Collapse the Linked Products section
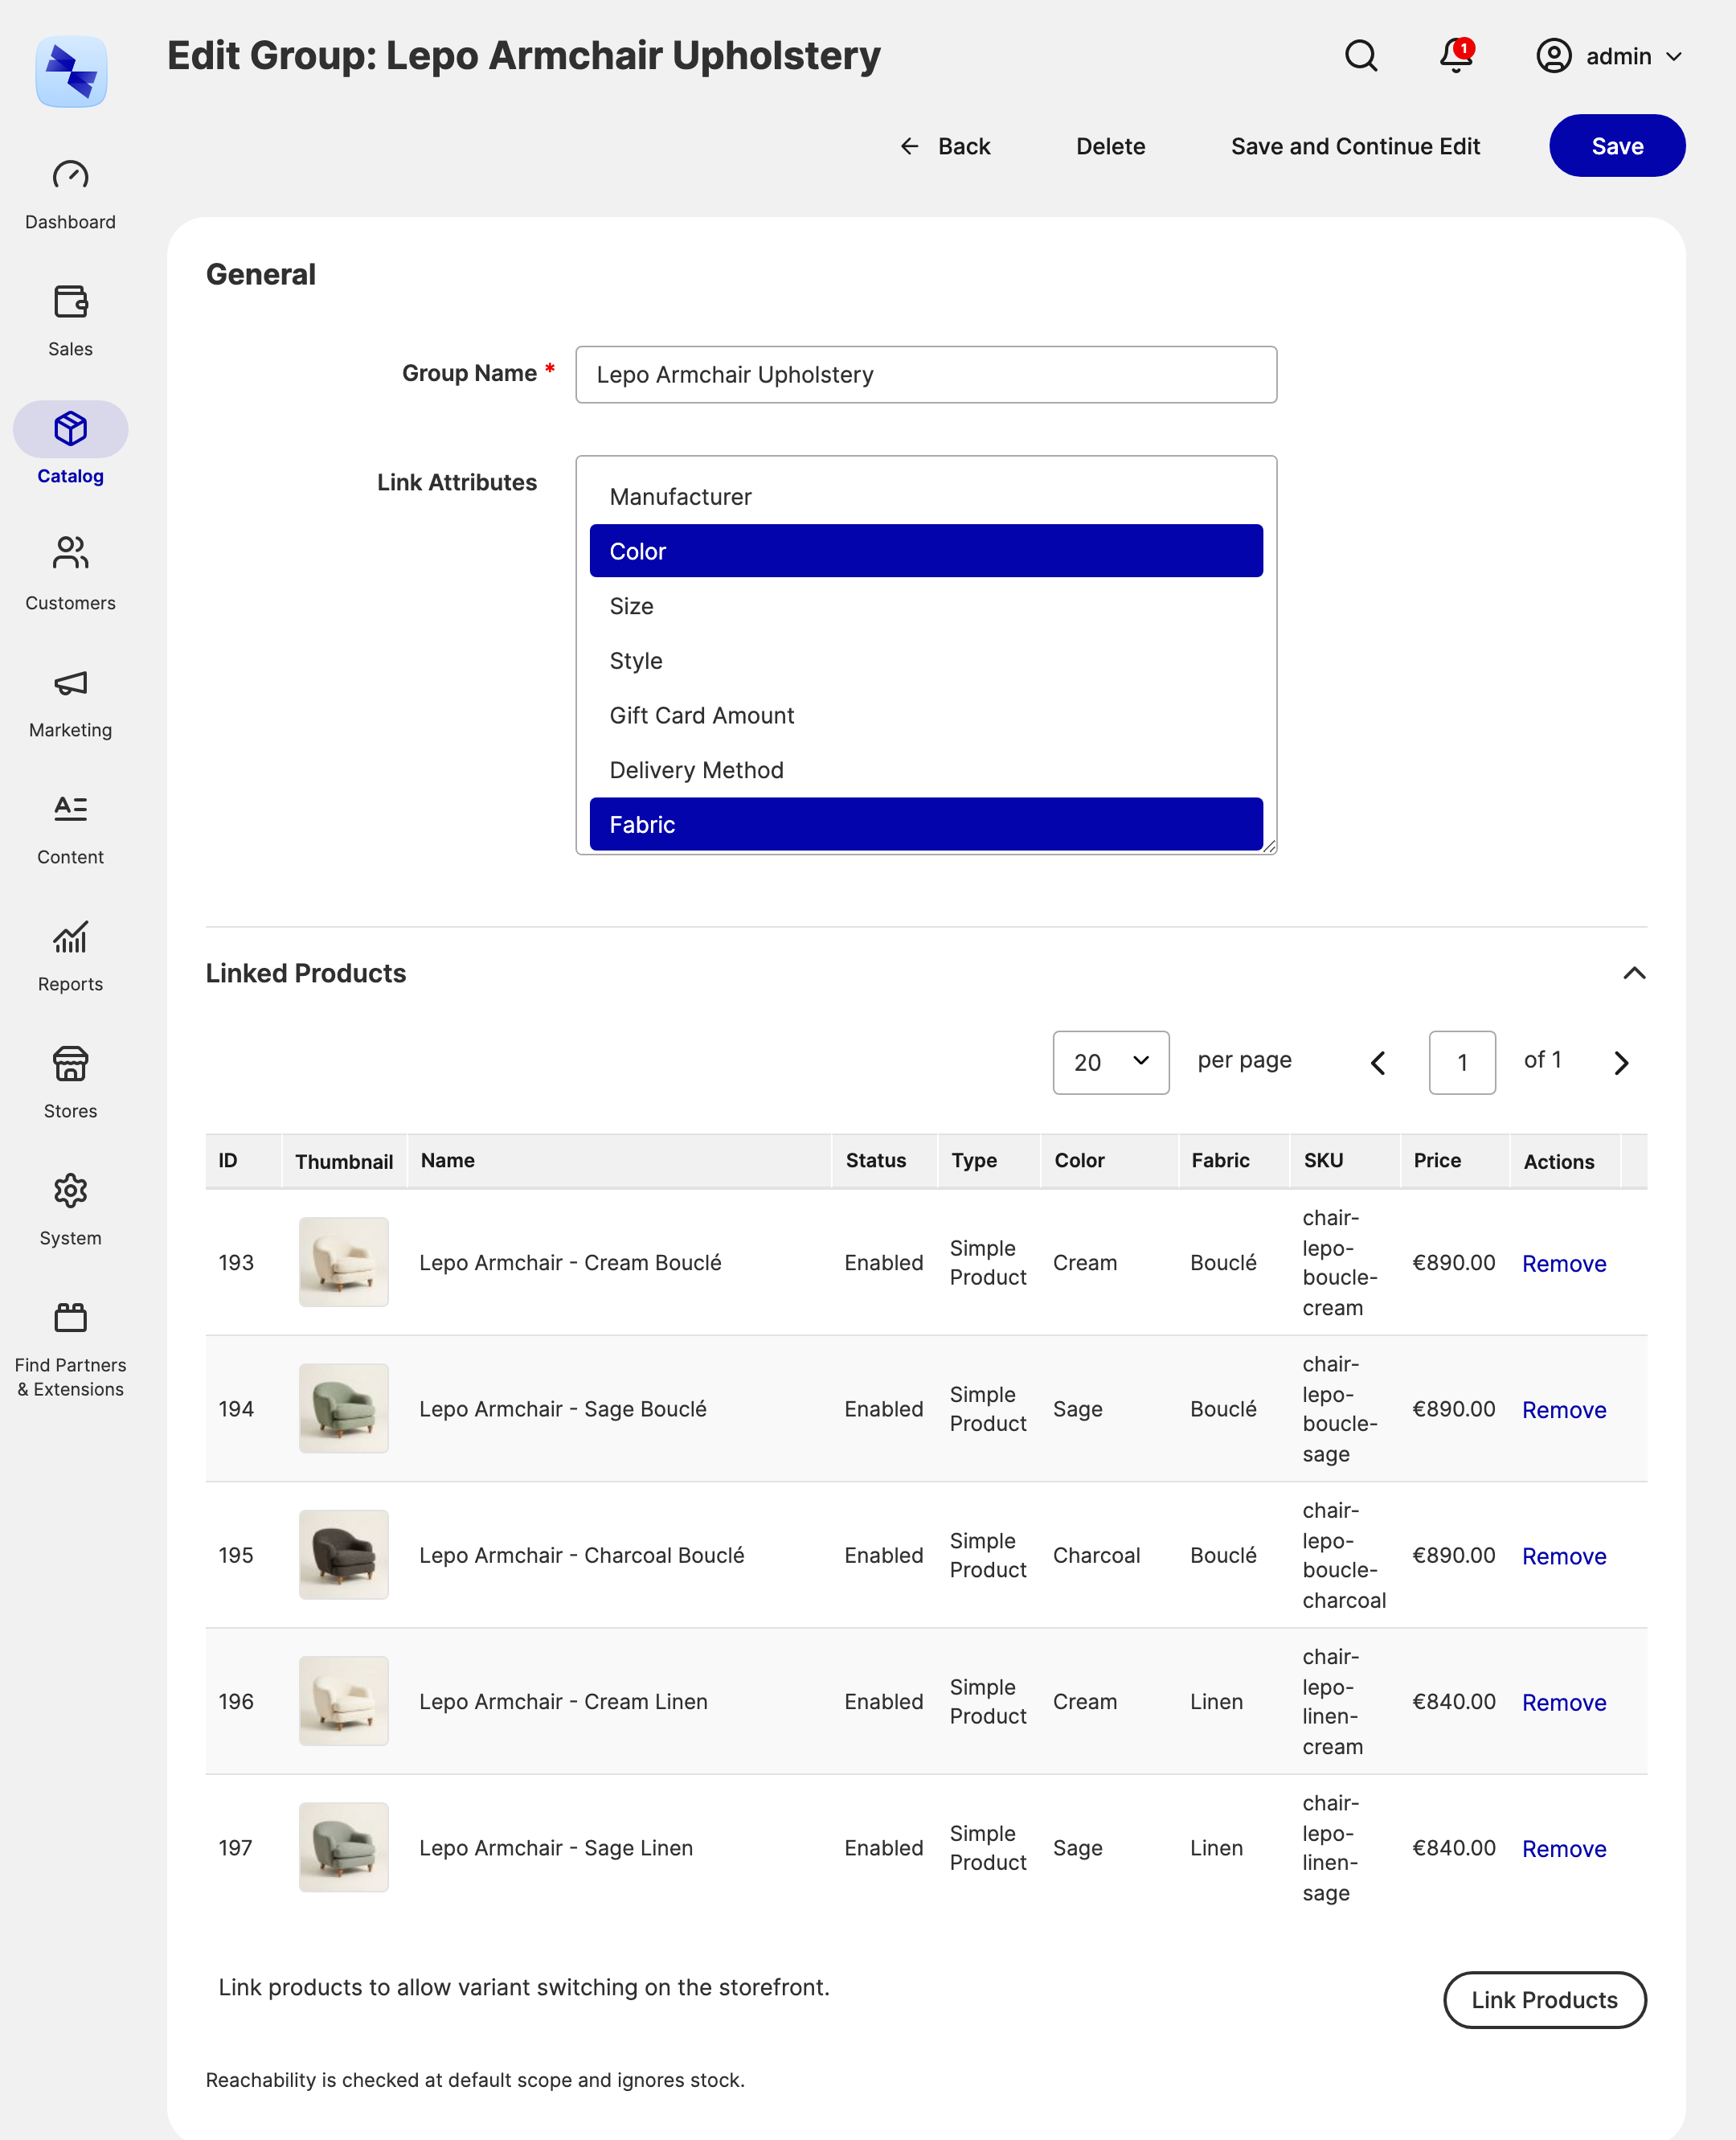The height and width of the screenshot is (2140, 1736). click(x=1634, y=973)
